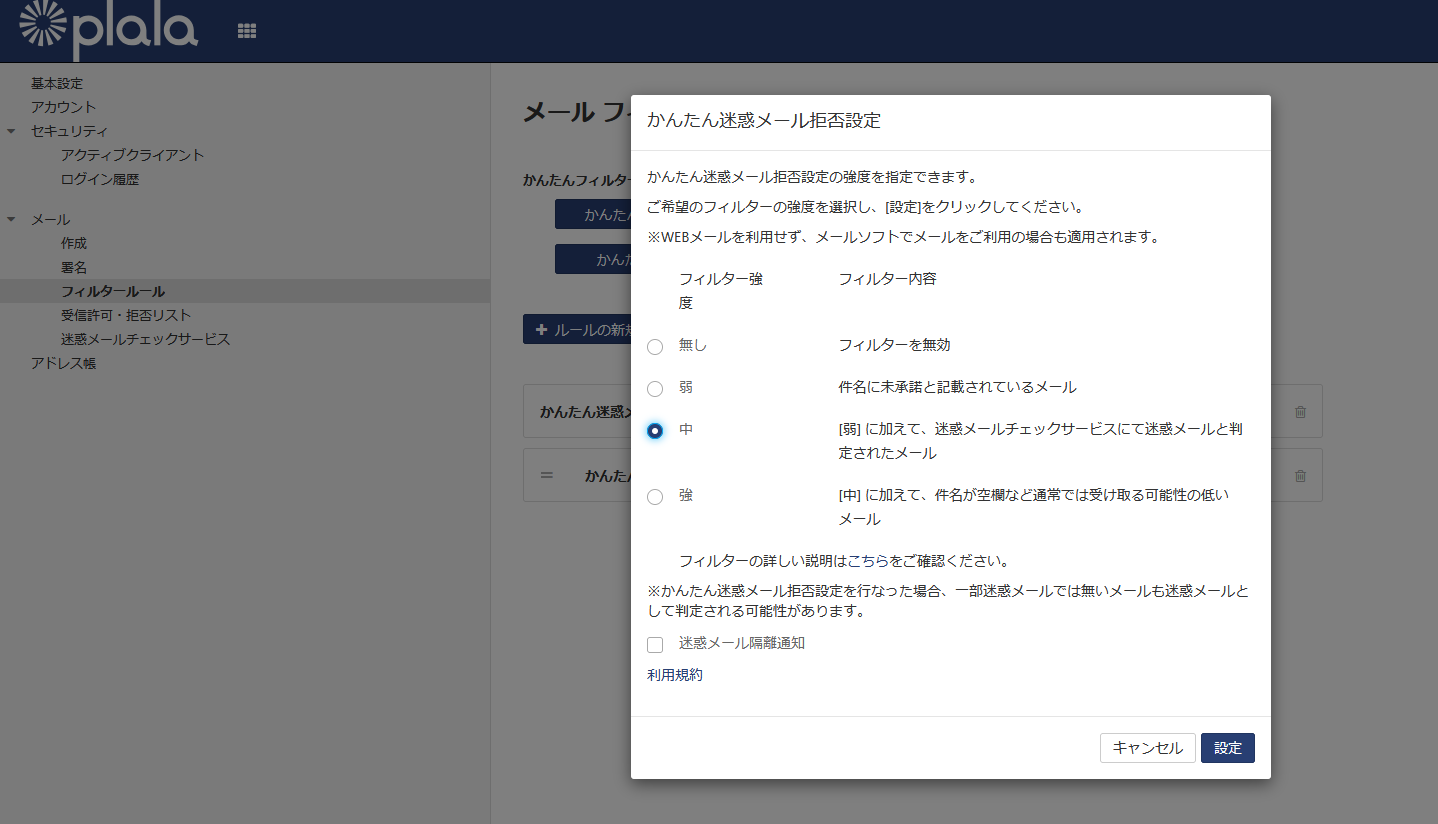Open the 利用規約 link
This screenshot has width=1438, height=824.
coord(675,674)
